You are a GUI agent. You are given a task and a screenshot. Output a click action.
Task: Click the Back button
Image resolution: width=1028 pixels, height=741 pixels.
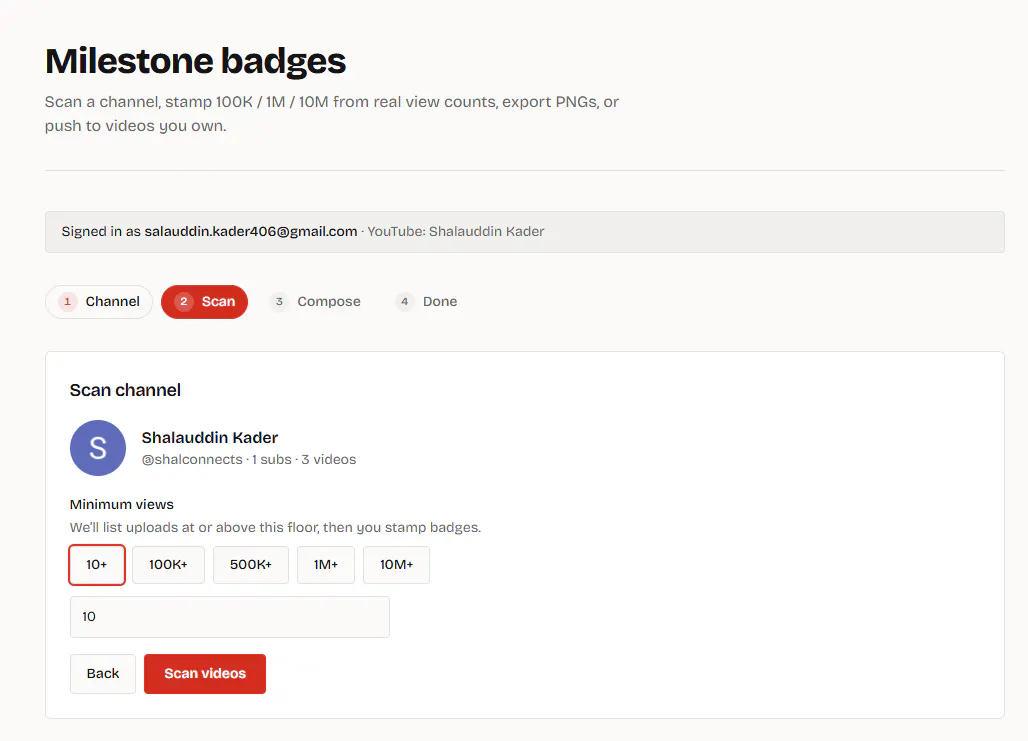pos(103,673)
